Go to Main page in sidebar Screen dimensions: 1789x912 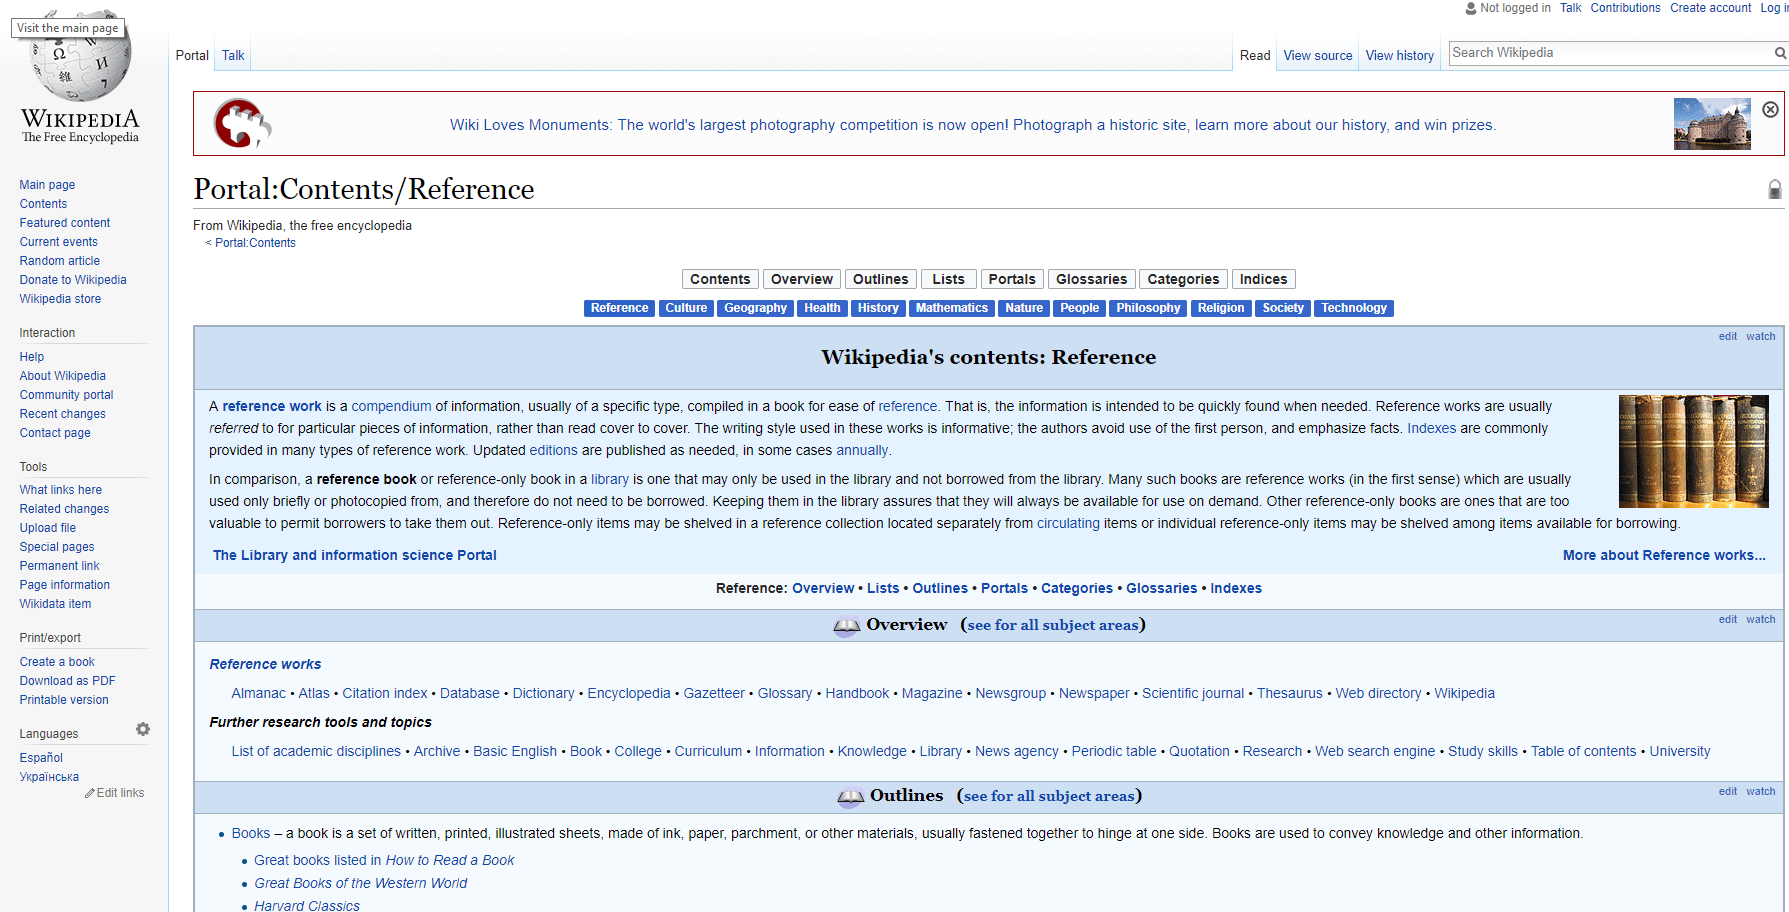47,185
